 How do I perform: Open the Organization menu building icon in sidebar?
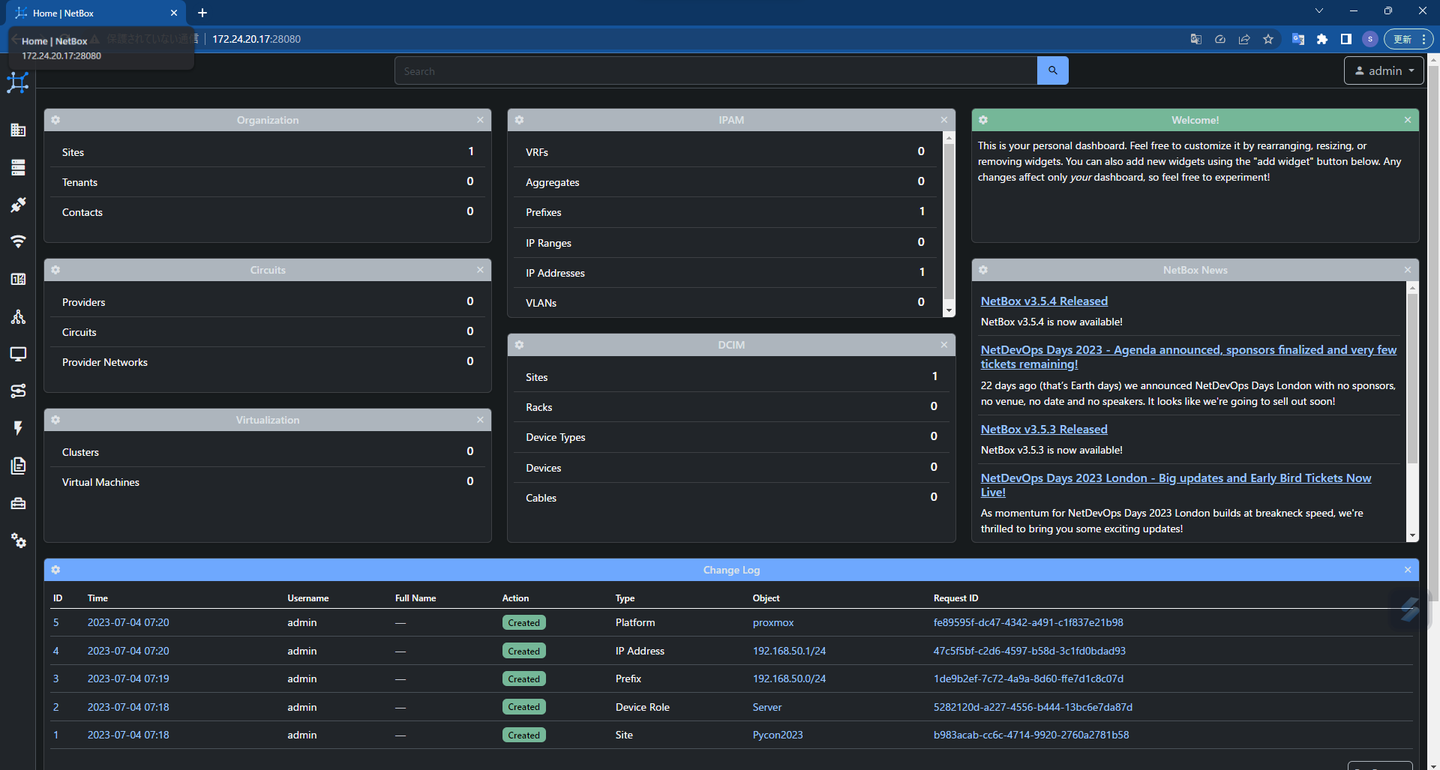pos(18,130)
